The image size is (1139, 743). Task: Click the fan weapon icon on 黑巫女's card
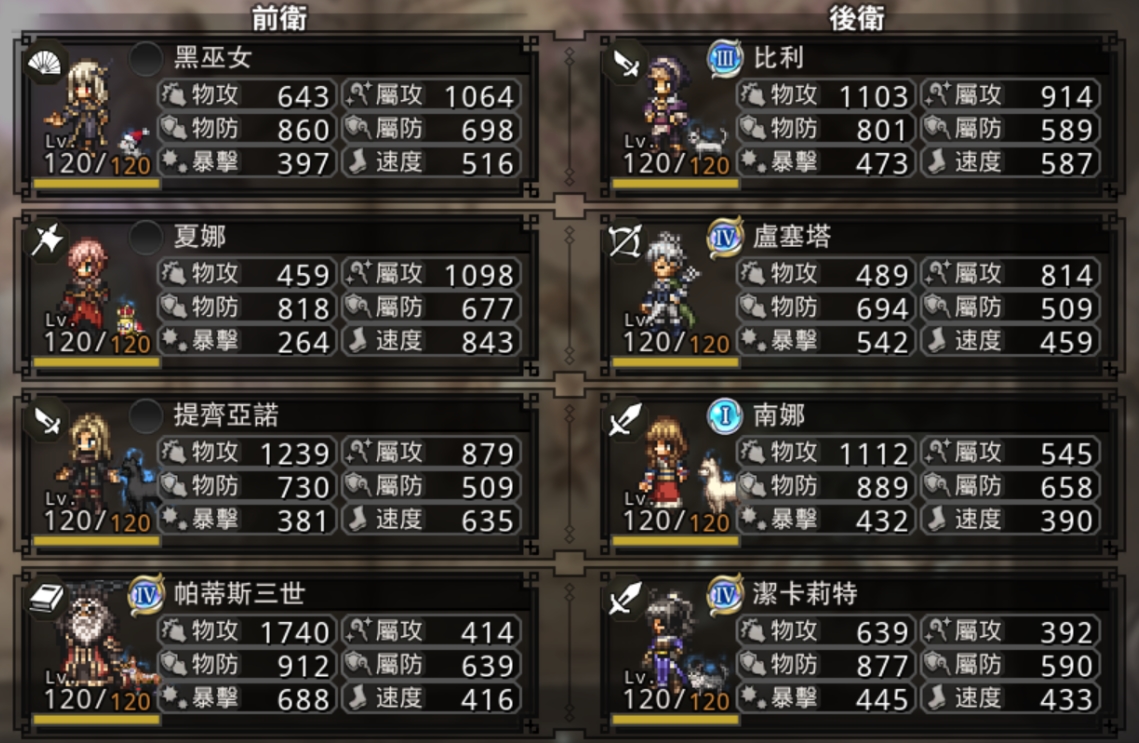click(44, 65)
